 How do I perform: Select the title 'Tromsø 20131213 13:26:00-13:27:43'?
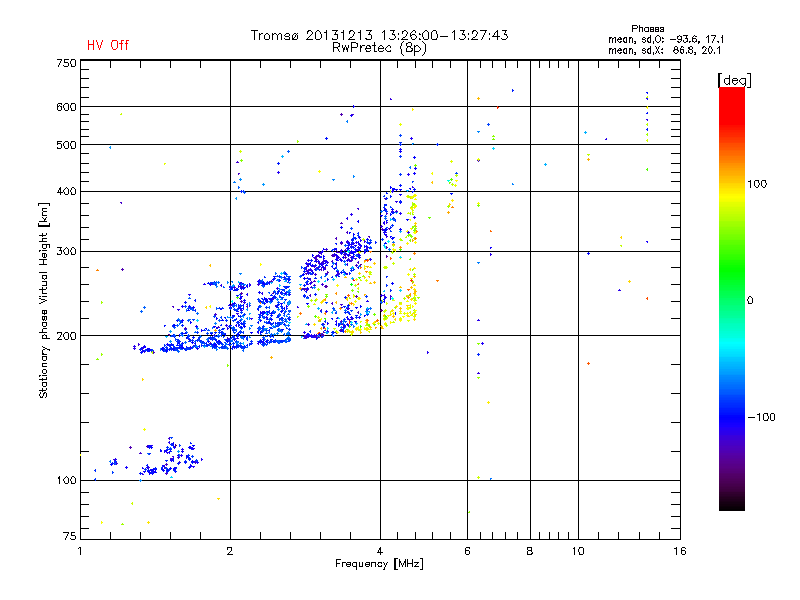[x=379, y=35]
